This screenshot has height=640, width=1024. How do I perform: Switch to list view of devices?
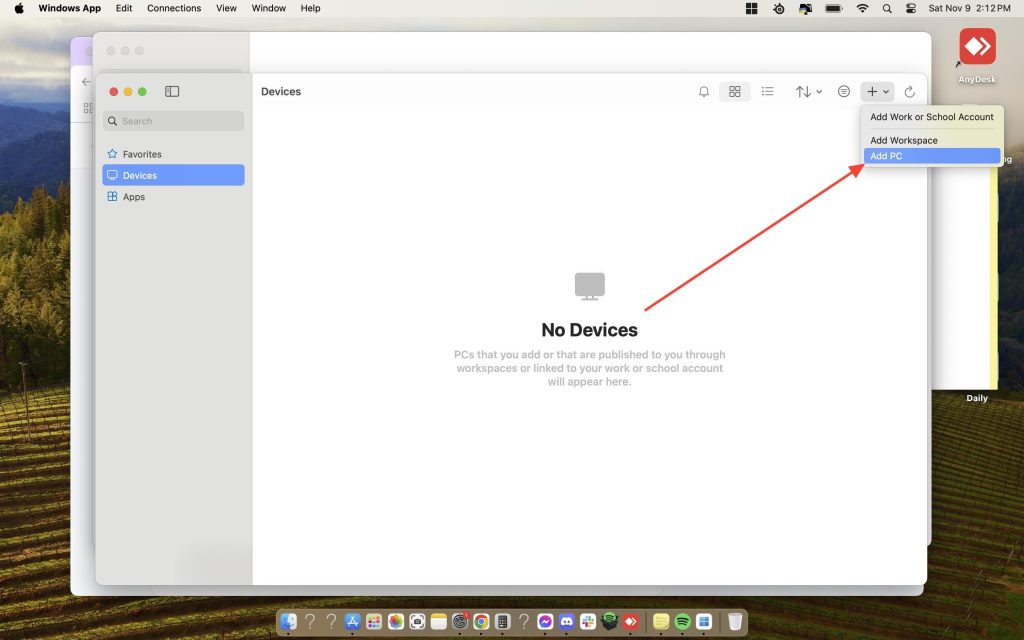767,91
